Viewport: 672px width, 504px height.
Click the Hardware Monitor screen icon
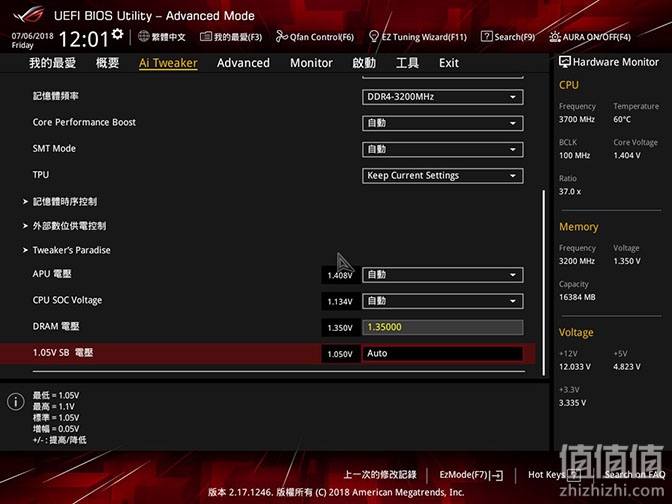pos(564,62)
